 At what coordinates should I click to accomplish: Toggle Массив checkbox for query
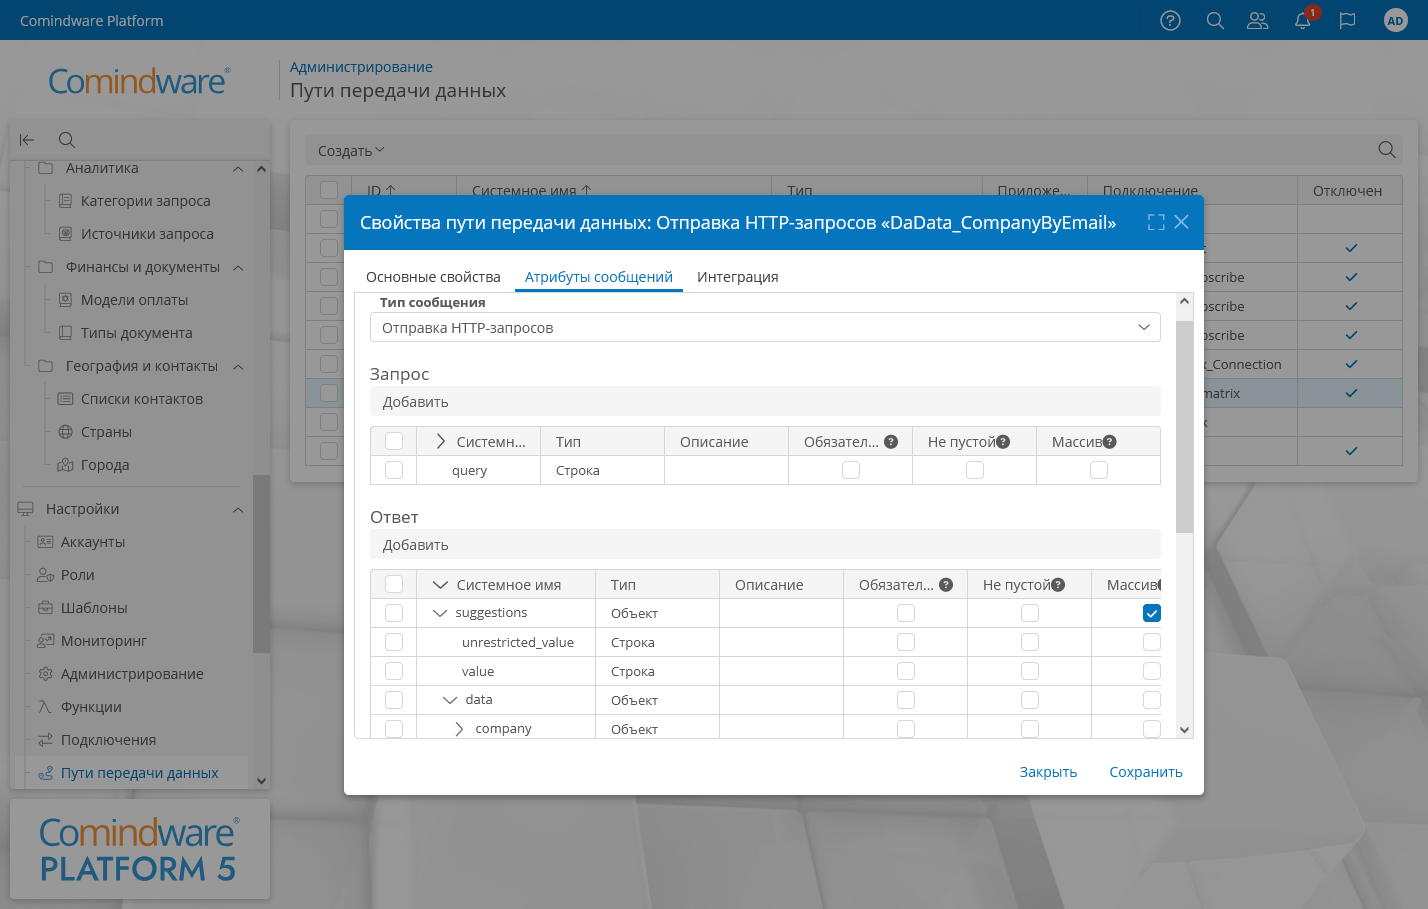(1099, 470)
